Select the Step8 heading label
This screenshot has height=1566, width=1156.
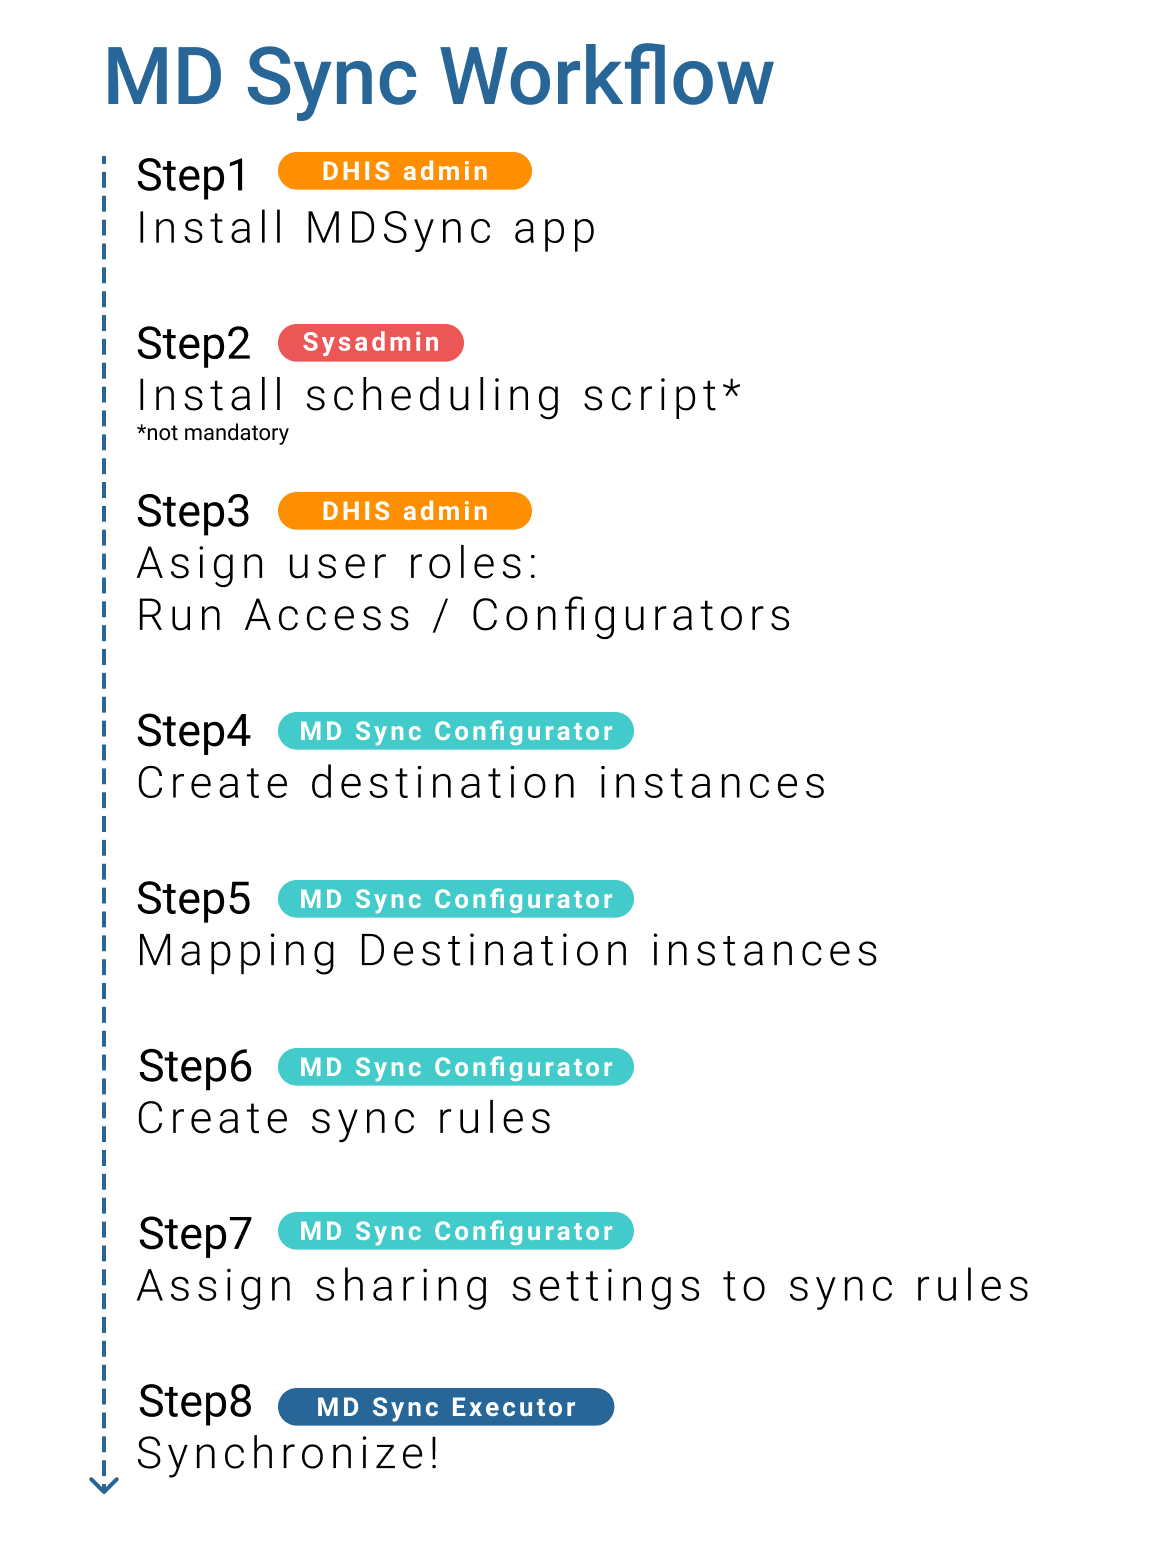tap(195, 1403)
